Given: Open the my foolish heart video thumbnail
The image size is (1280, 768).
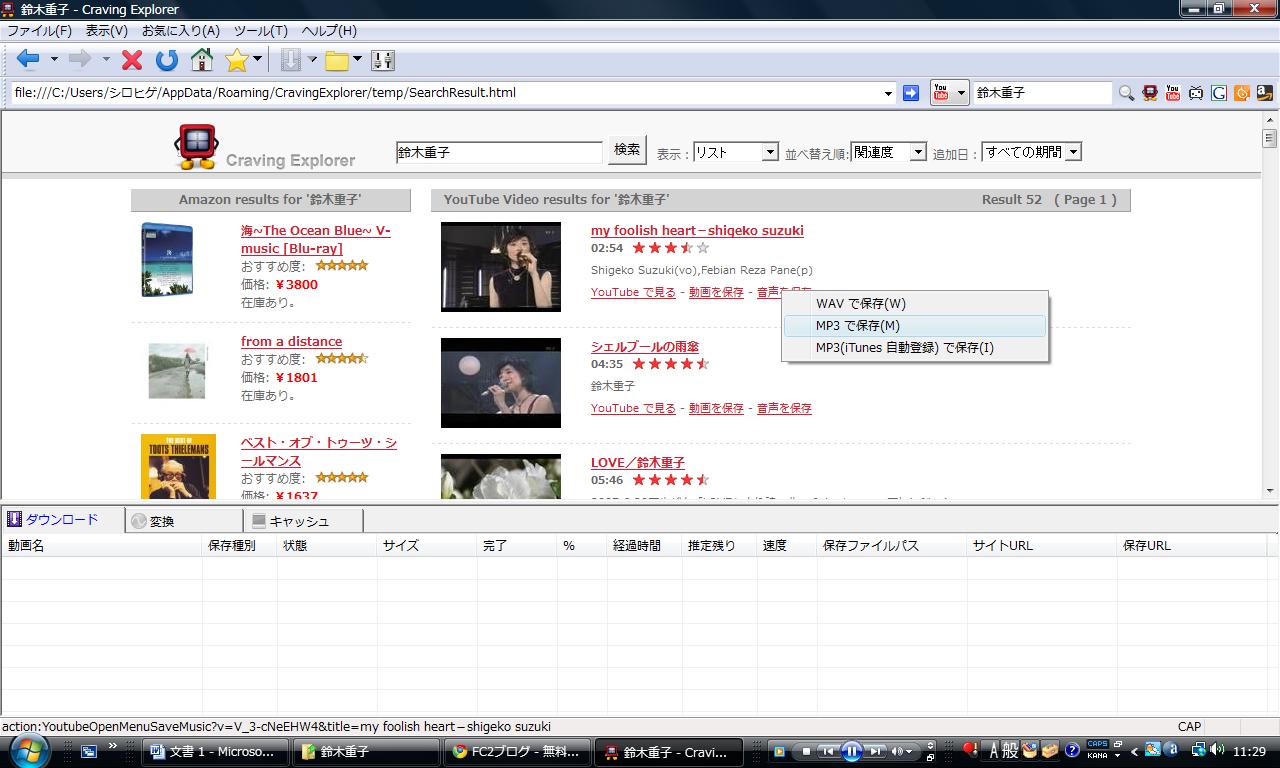Looking at the screenshot, I should tap(501, 267).
